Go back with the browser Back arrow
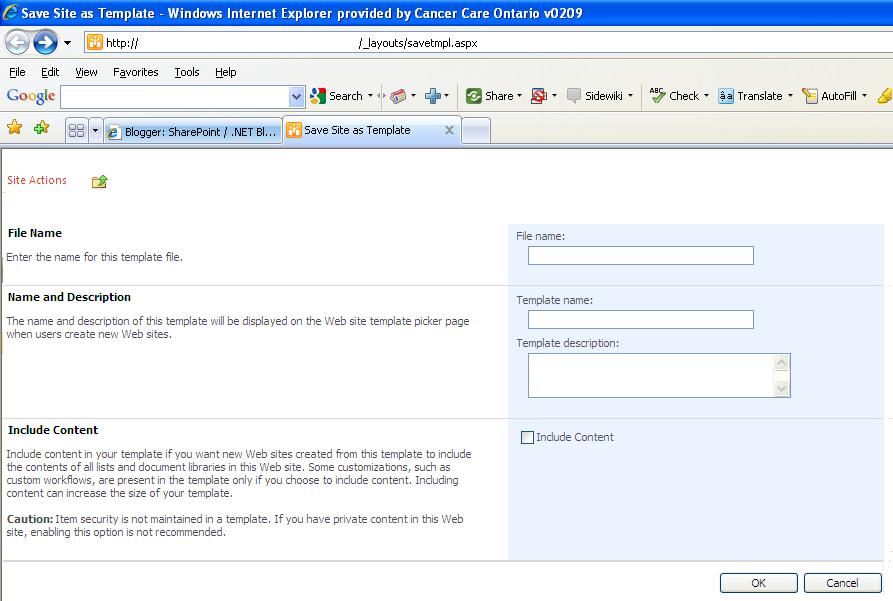The width and height of the screenshot is (893, 601). click(17, 43)
